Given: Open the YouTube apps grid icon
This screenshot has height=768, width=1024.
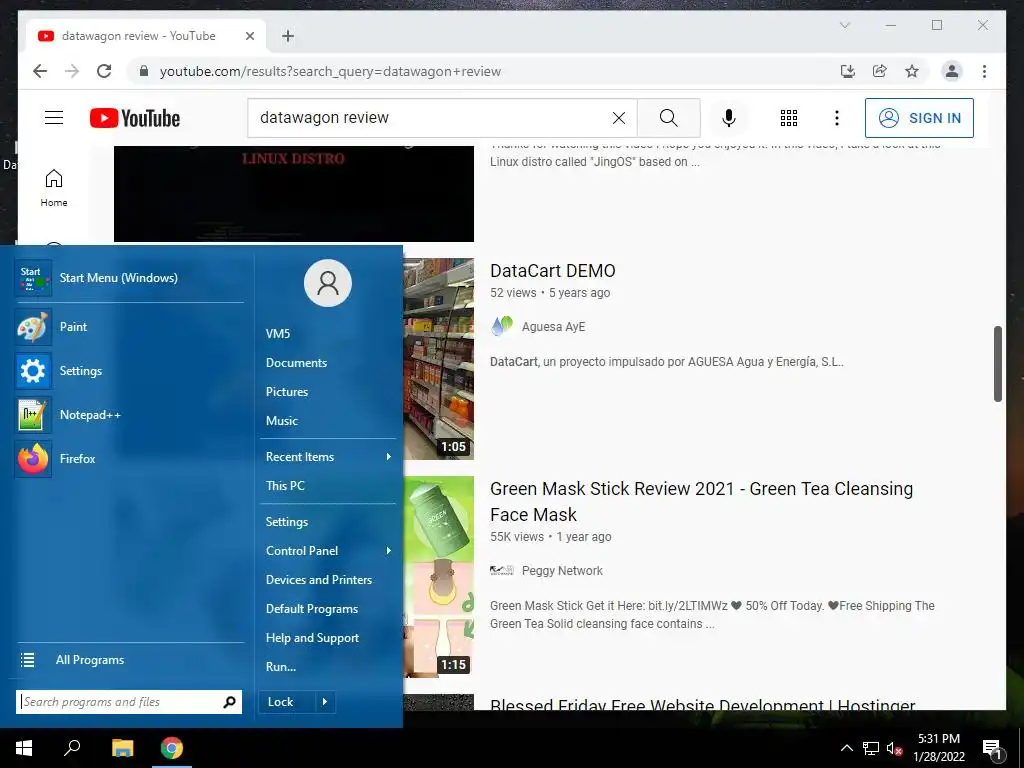Looking at the screenshot, I should pyautogui.click(x=789, y=118).
